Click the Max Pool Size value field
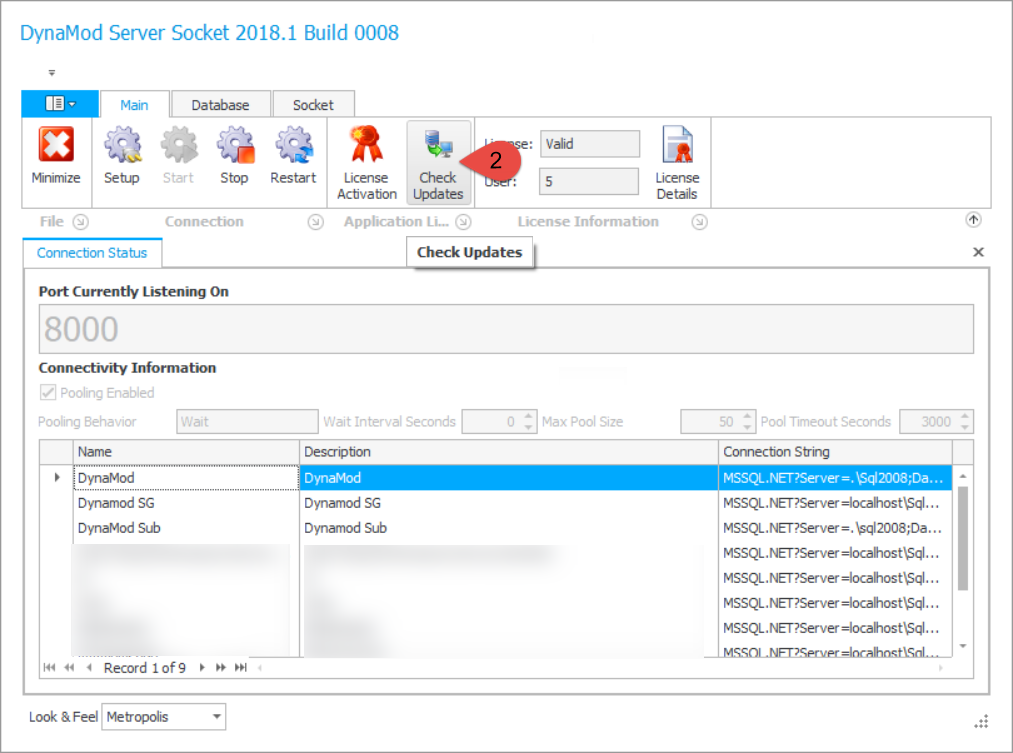Screen dimensions: 1013x753 point(710,422)
